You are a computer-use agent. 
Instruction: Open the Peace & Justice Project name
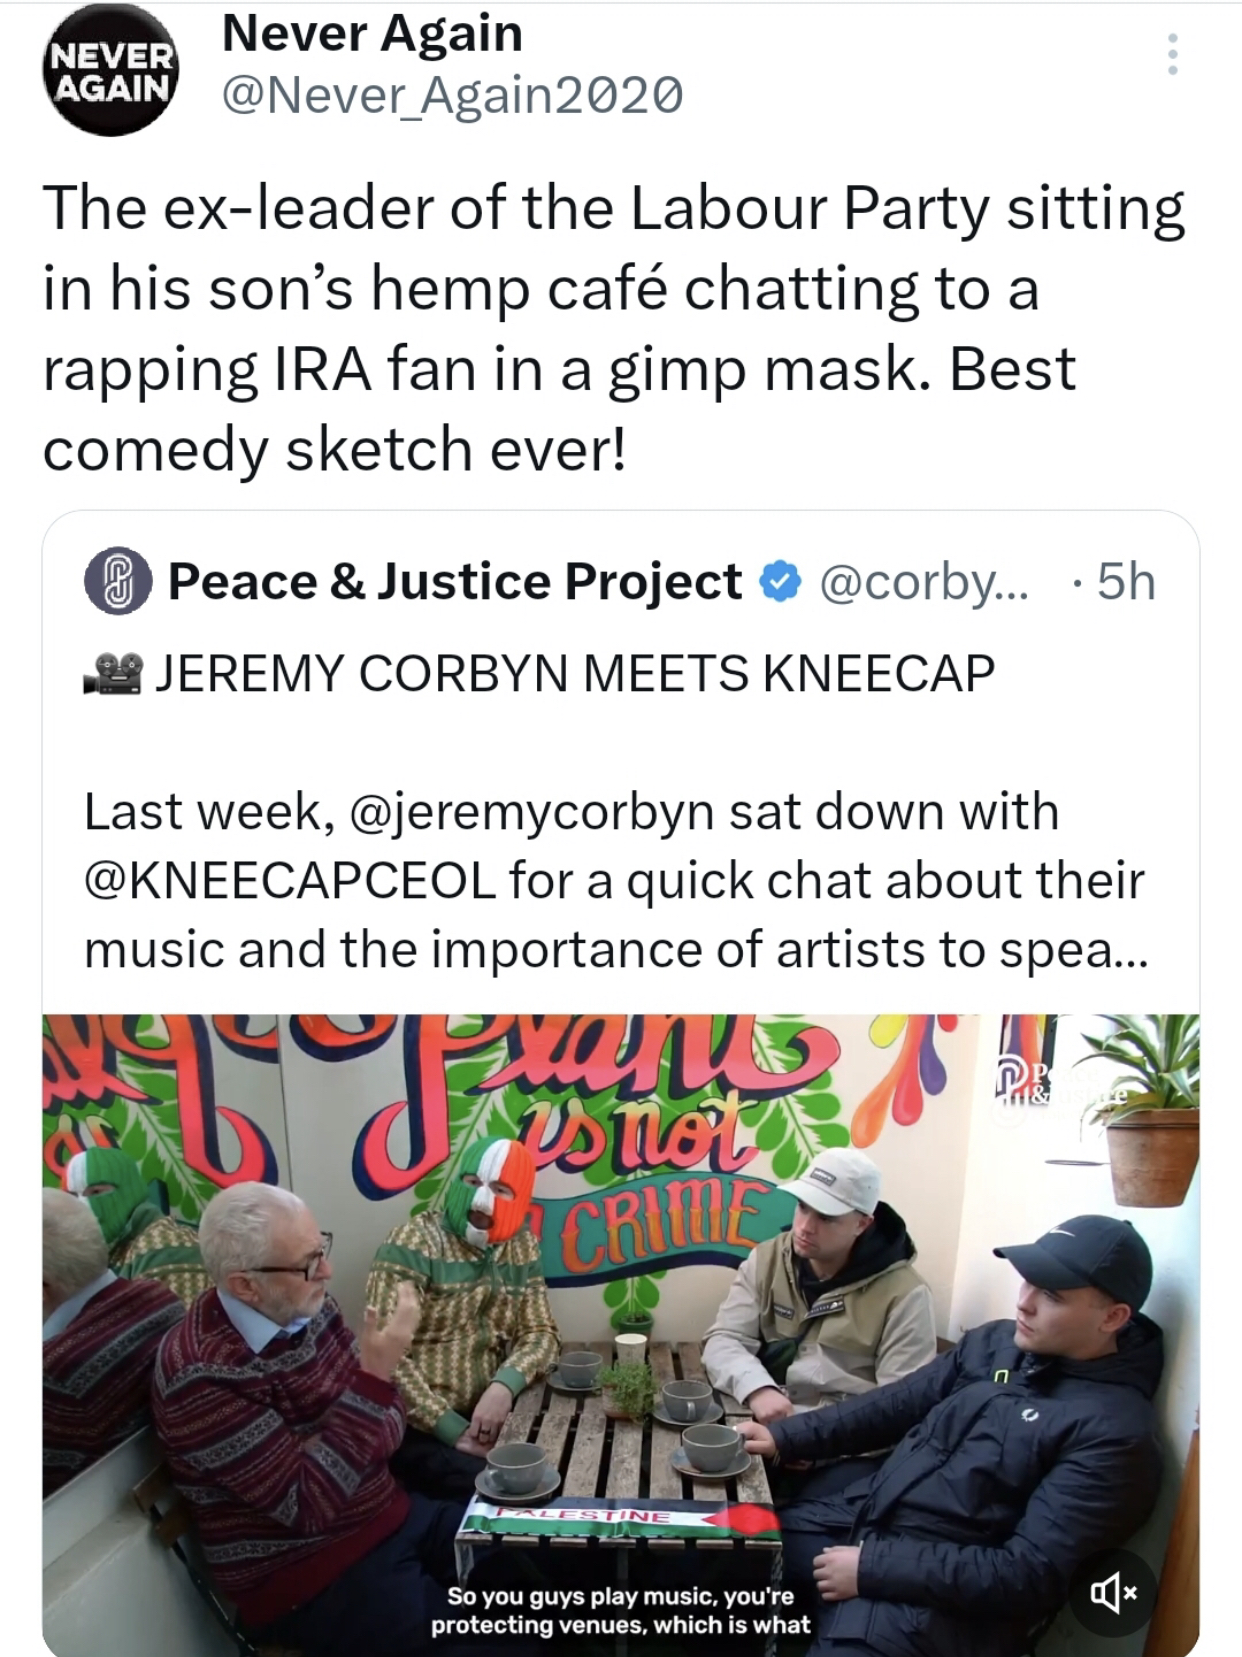click(x=454, y=581)
